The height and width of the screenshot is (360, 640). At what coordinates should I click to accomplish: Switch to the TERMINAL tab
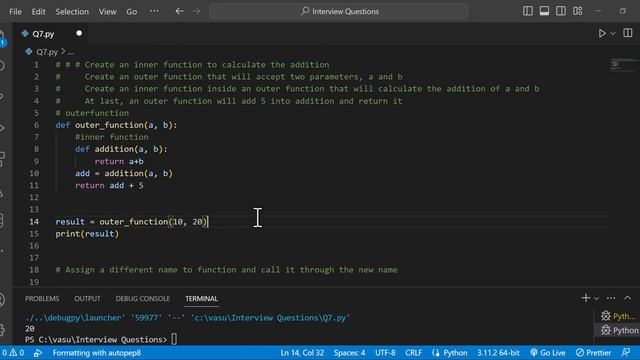[201, 298]
